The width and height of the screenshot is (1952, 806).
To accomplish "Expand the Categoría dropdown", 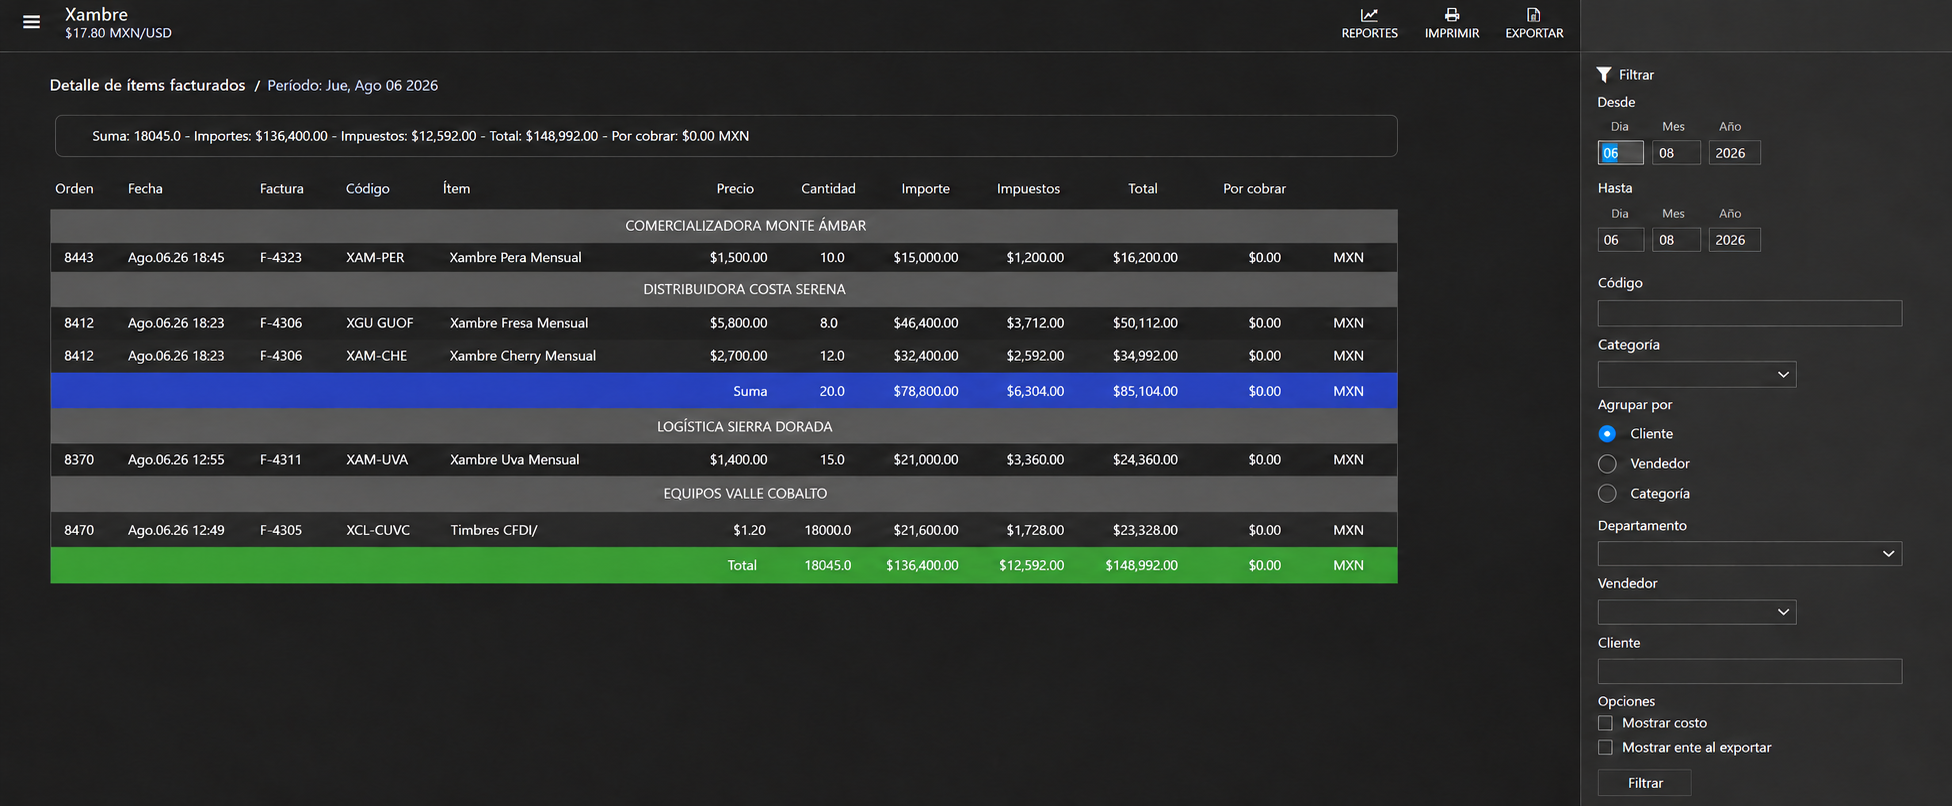I will pos(1697,375).
